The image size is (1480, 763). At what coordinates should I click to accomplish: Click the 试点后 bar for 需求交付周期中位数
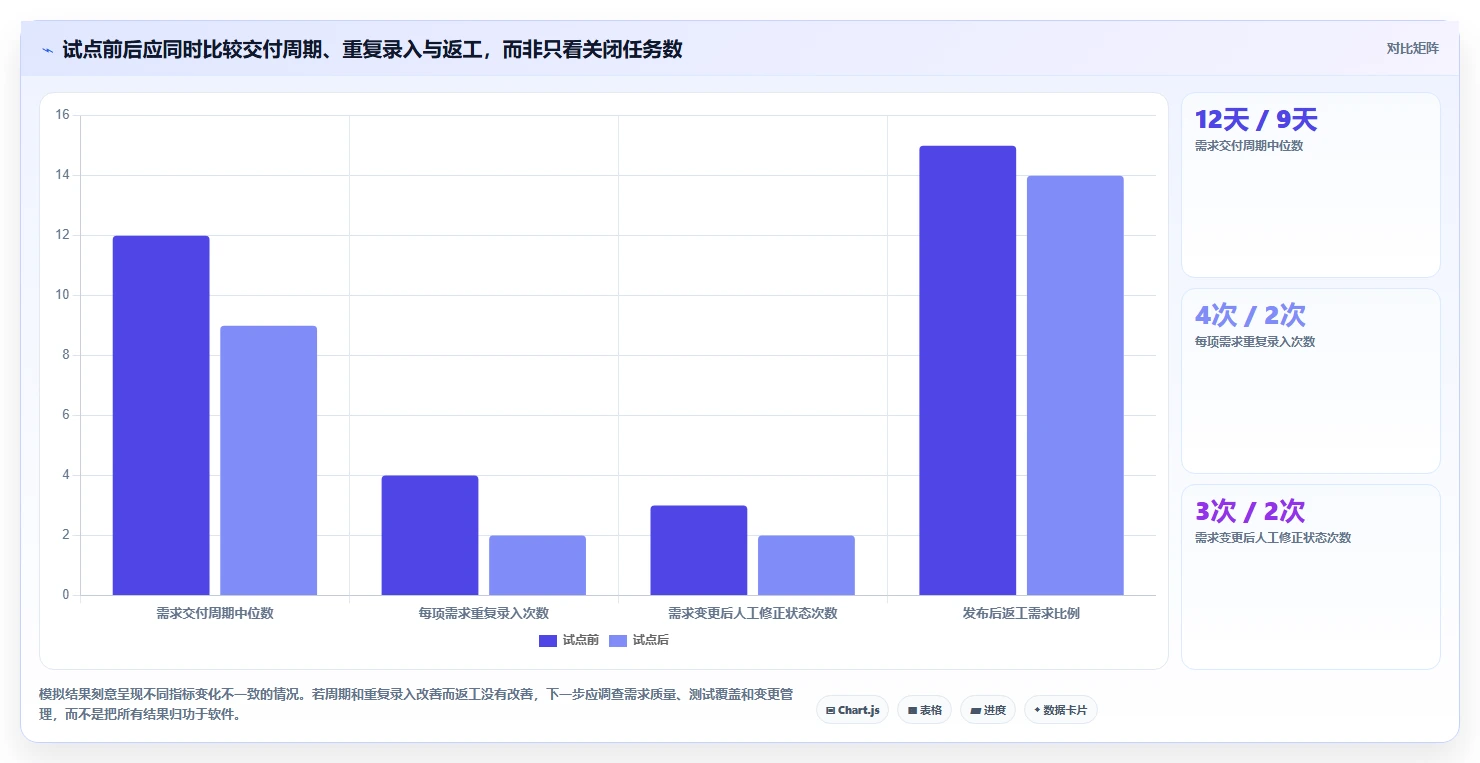tap(269, 460)
